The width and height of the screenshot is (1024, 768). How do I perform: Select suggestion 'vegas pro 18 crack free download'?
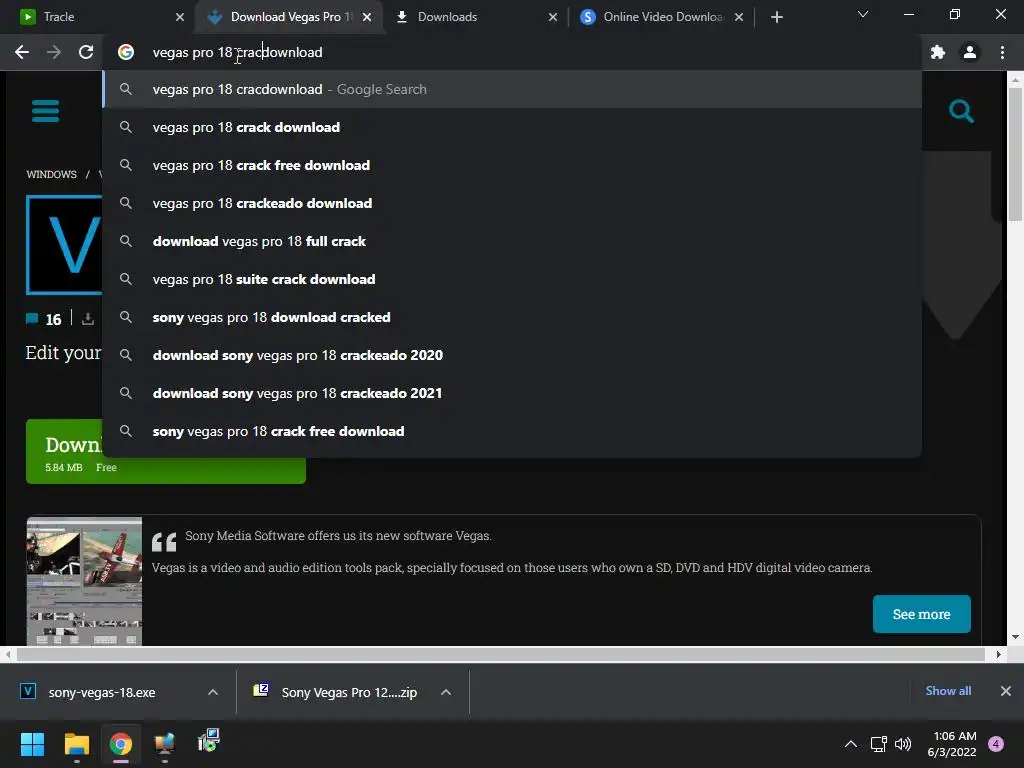point(512,165)
